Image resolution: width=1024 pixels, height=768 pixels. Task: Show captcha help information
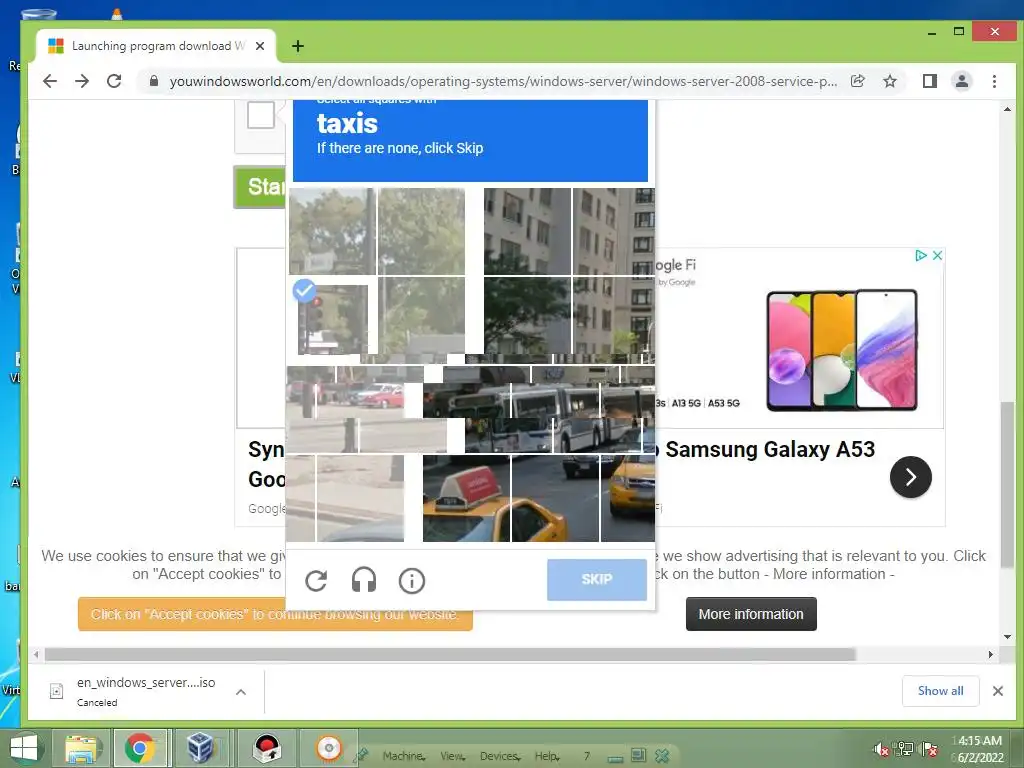point(411,580)
